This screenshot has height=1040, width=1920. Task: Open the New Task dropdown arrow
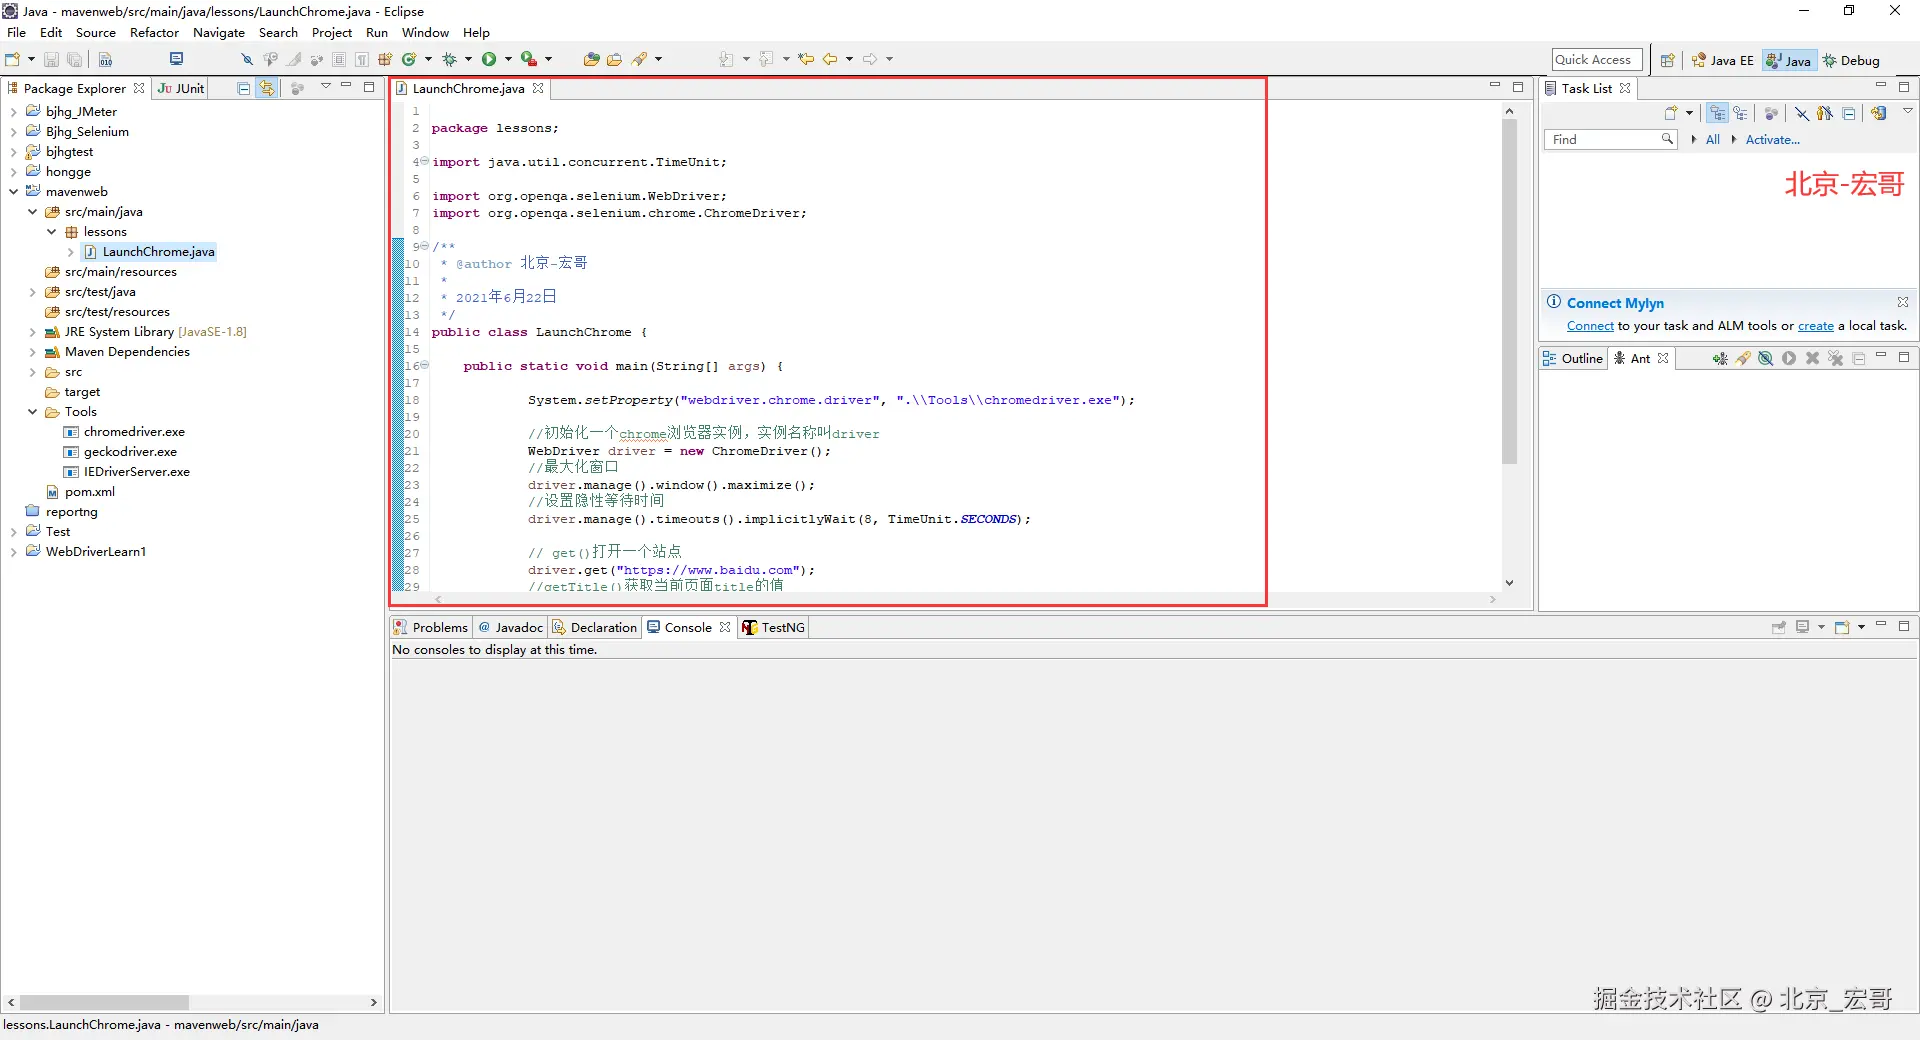click(x=1689, y=113)
